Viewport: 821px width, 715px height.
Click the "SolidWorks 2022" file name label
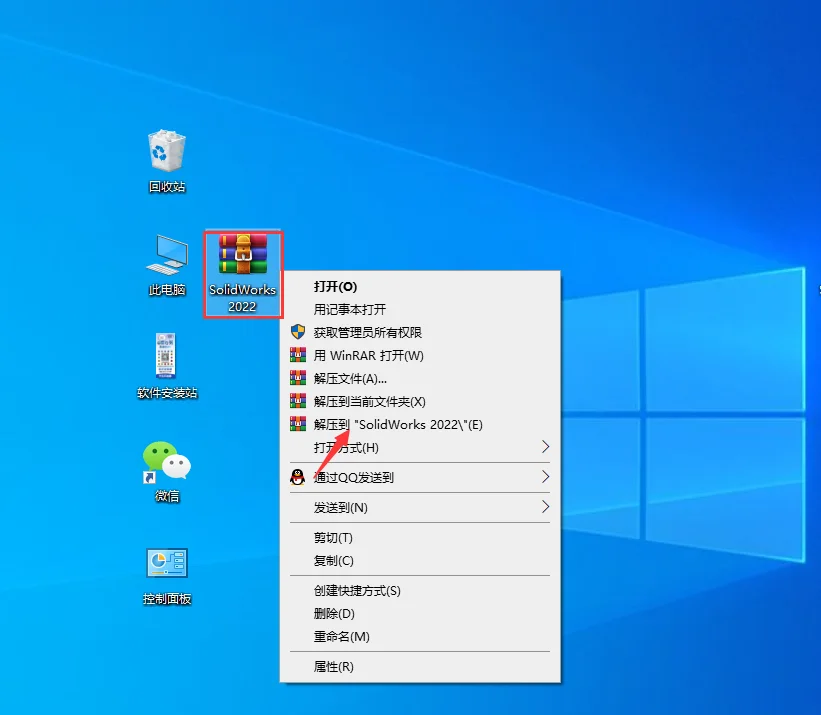click(x=242, y=298)
